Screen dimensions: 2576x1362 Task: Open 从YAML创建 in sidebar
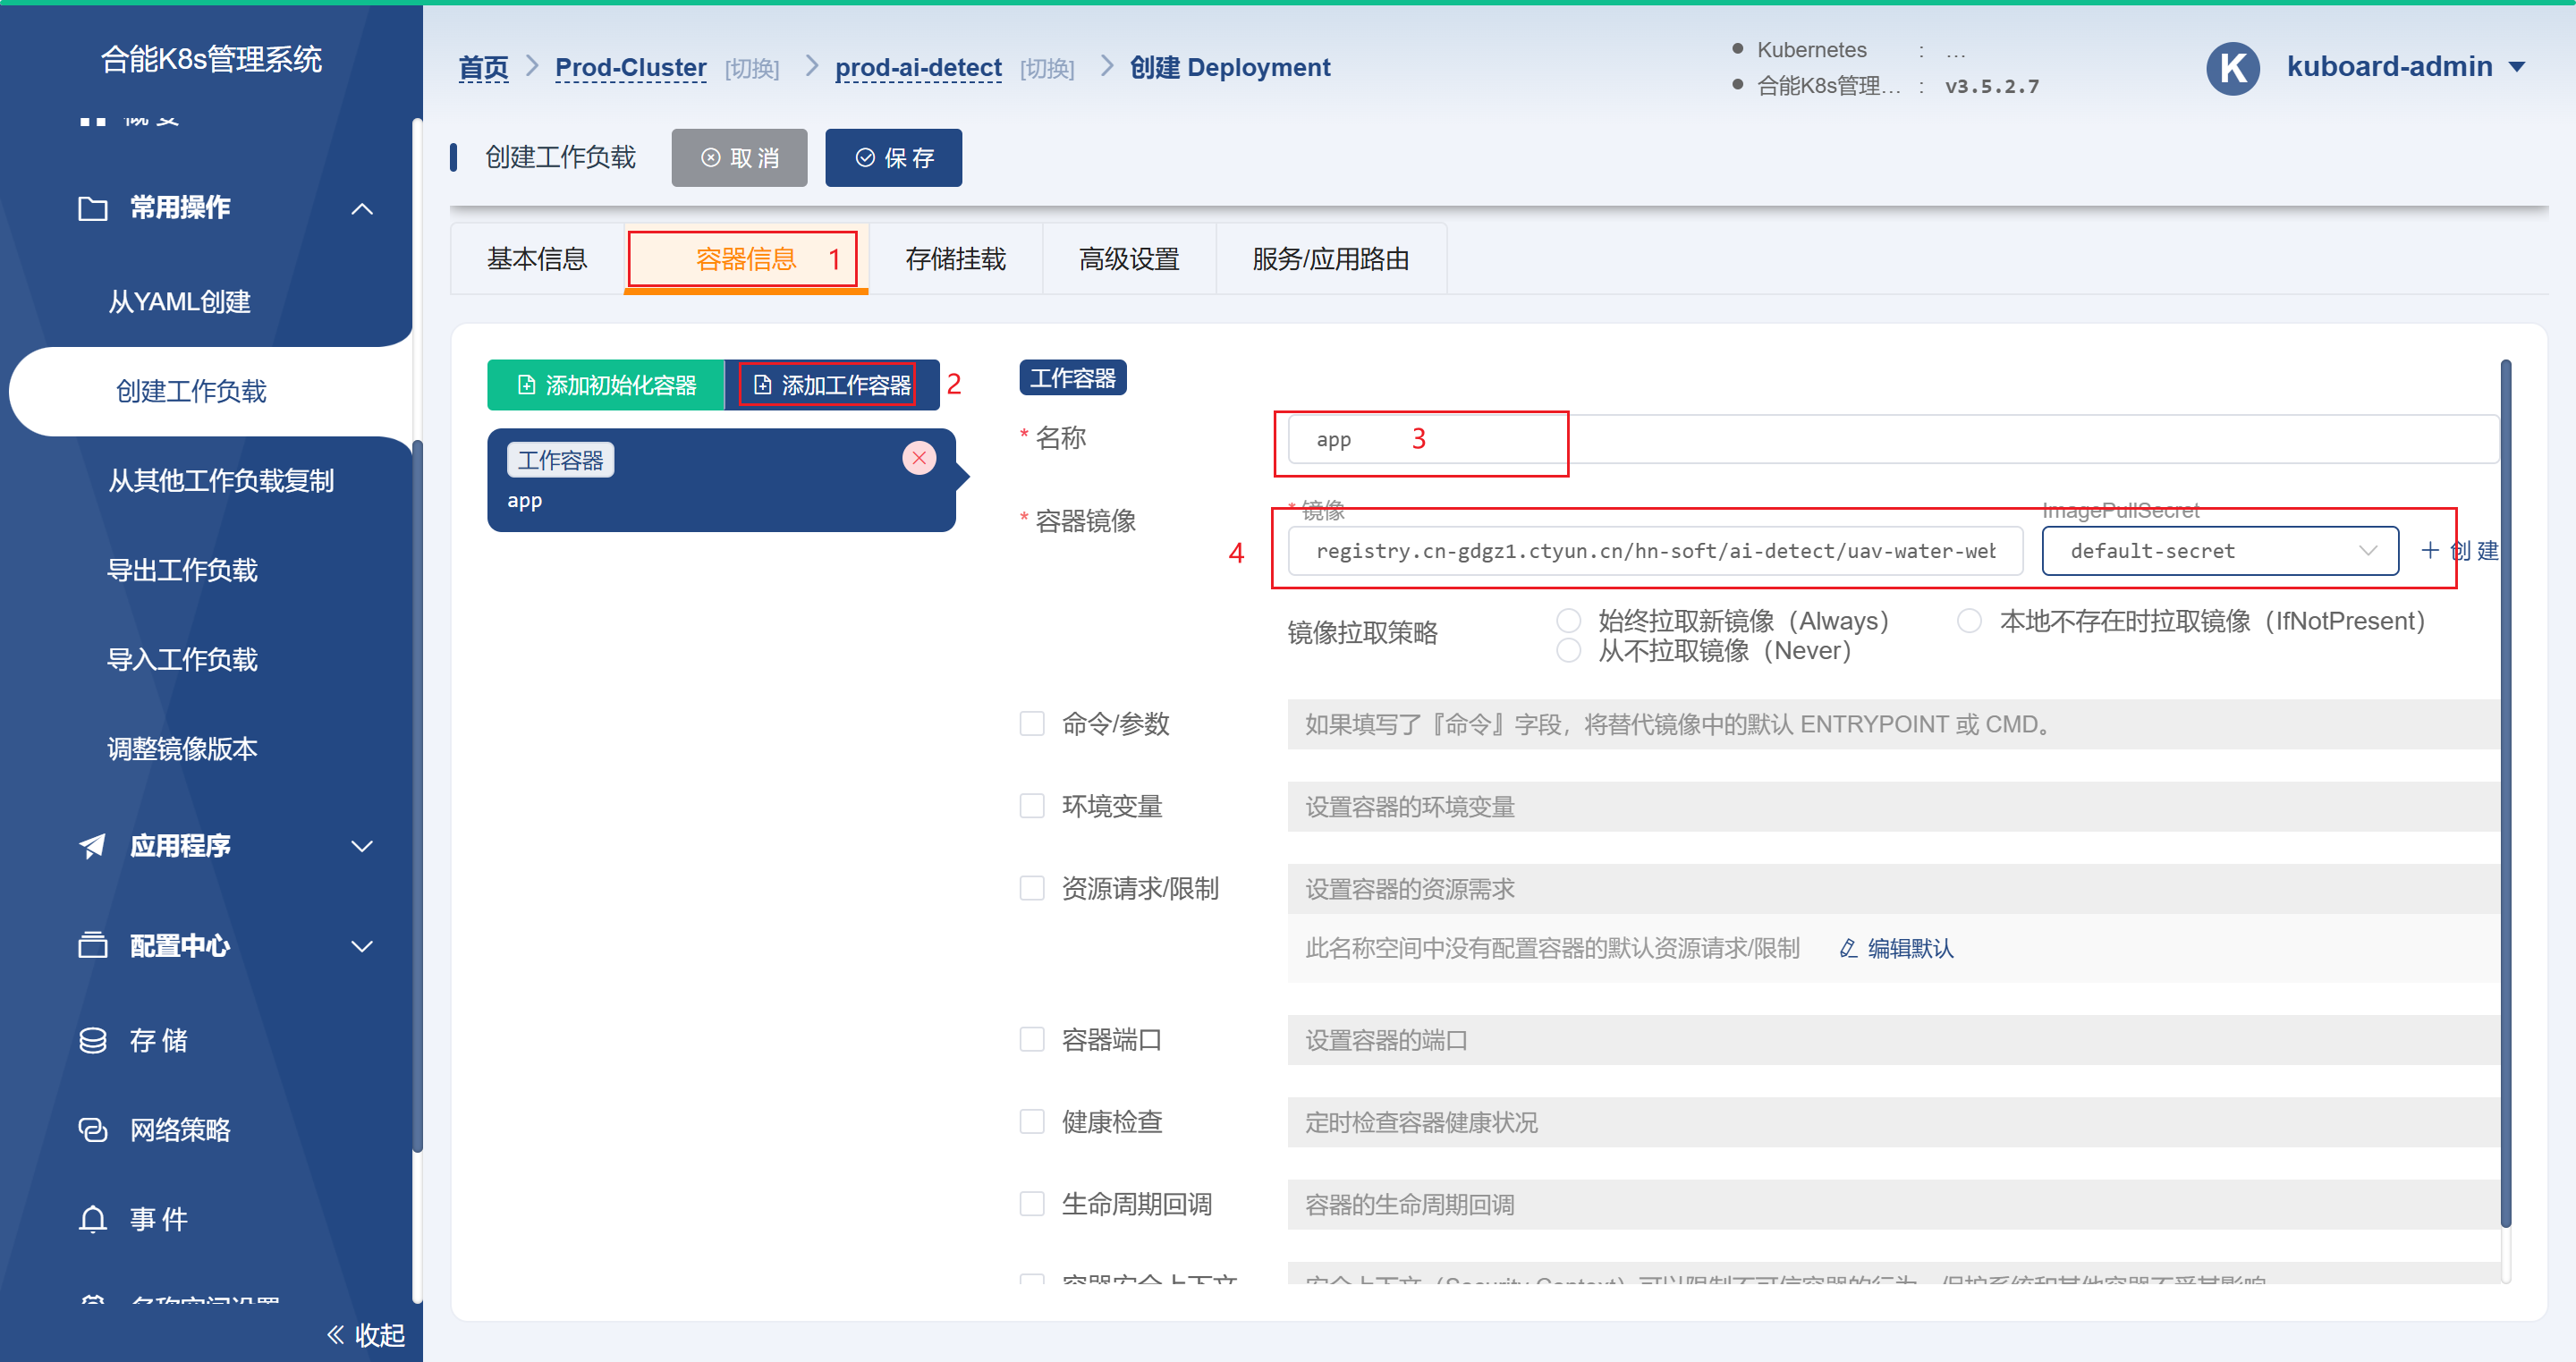pyautogui.click(x=180, y=302)
